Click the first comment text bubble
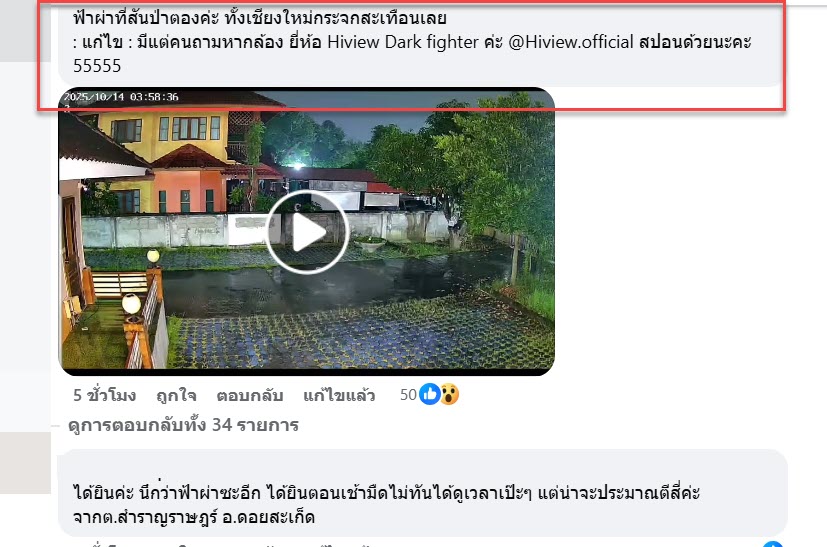Viewport: 827px width, 547px height. tap(419, 42)
